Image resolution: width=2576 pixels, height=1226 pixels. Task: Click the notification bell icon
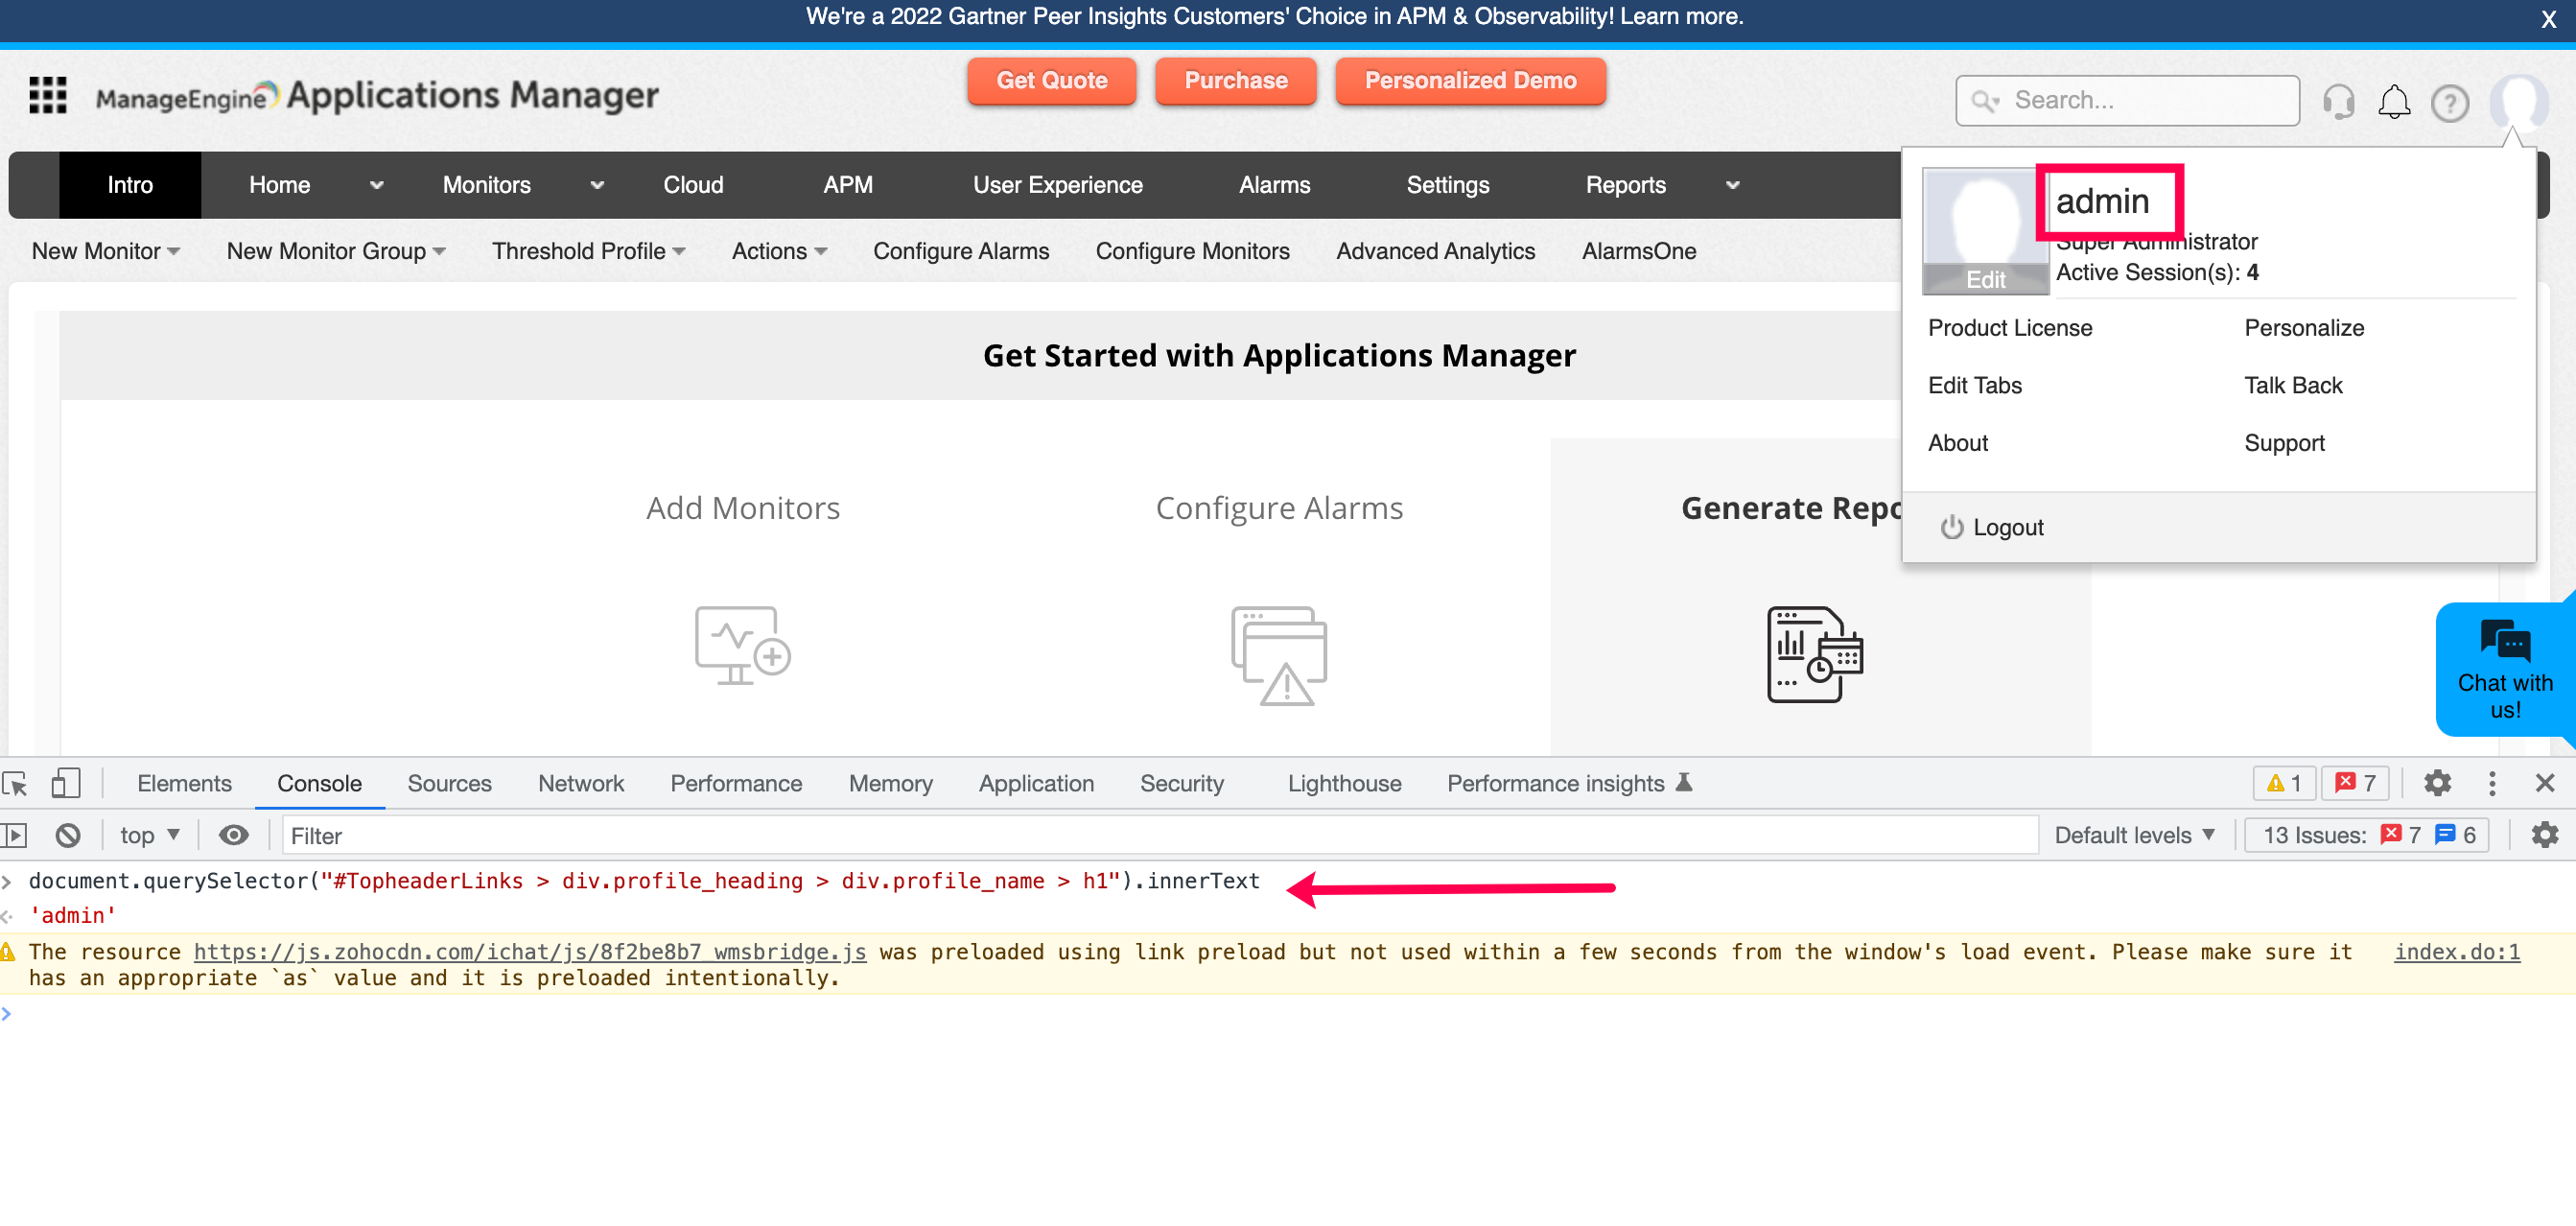point(2393,101)
